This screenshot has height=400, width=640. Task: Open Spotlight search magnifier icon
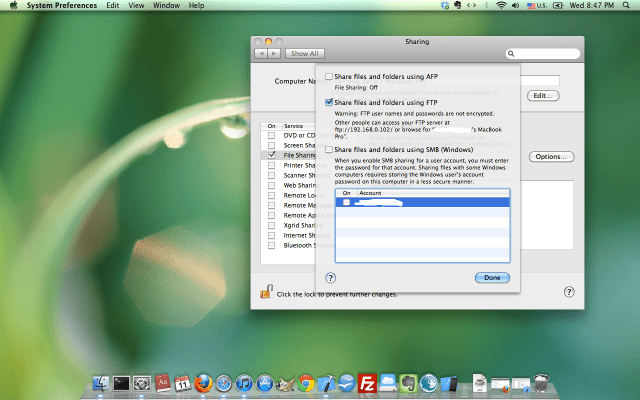pyautogui.click(x=627, y=6)
